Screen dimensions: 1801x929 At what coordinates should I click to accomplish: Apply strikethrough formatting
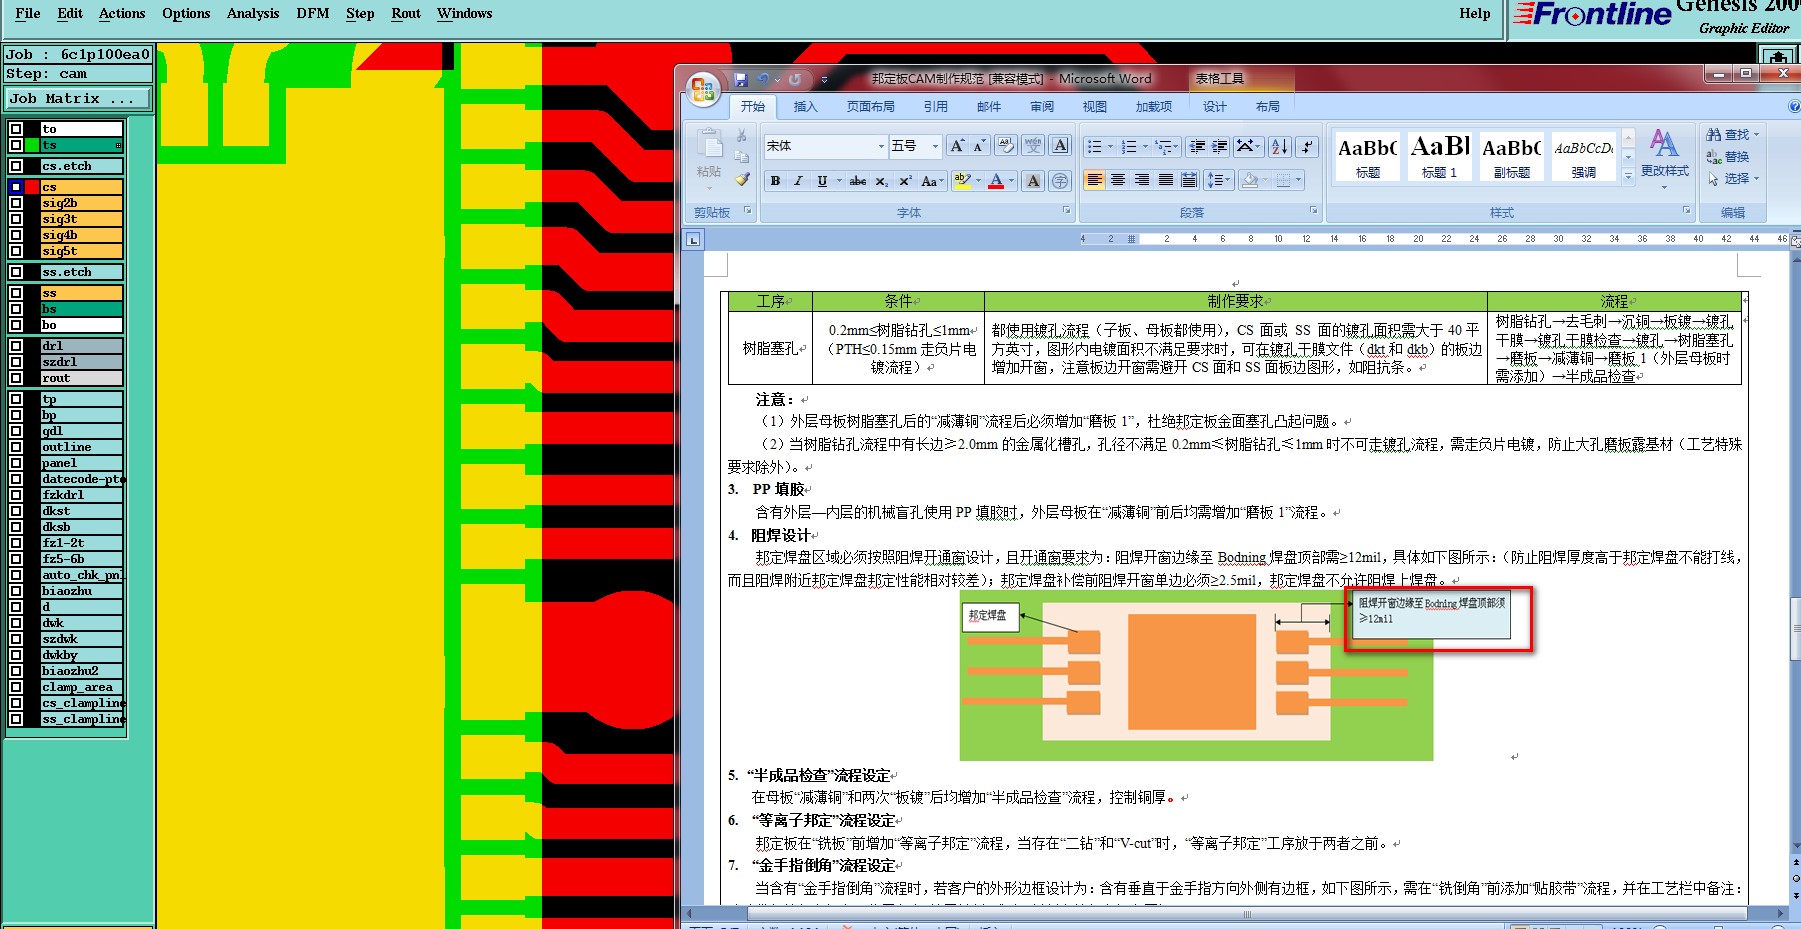point(858,181)
